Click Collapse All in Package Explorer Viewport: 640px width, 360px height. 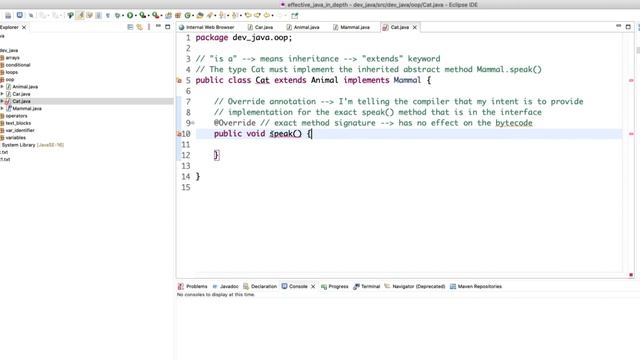tap(130, 27)
